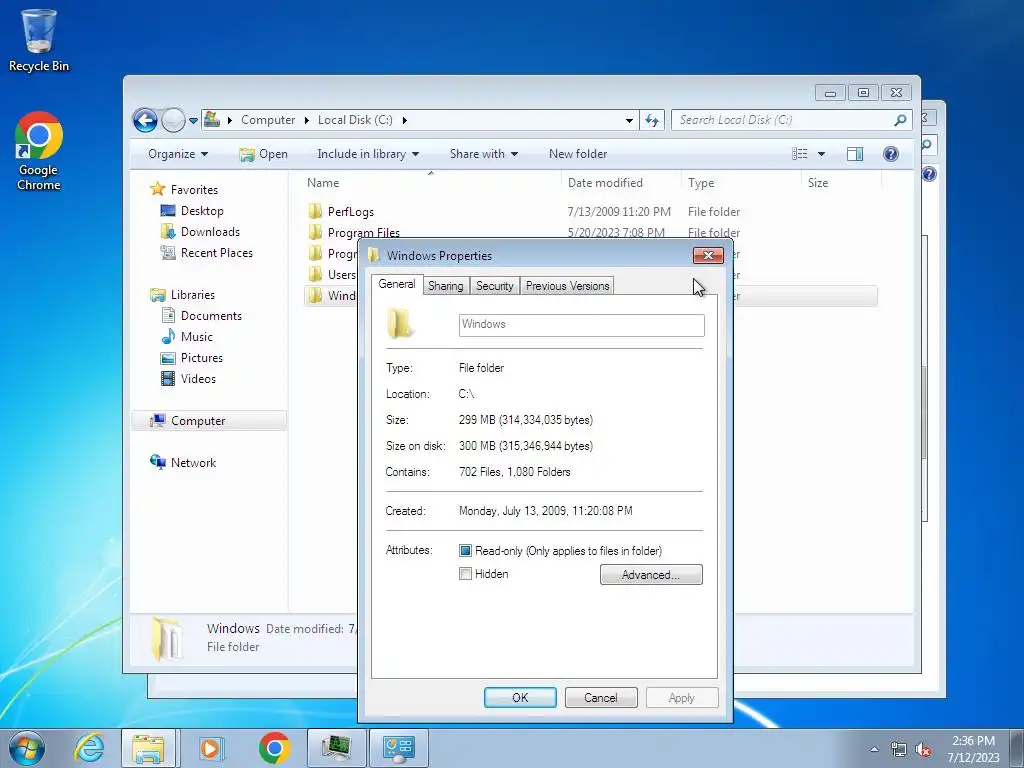Open Explorer help question mark icon
1024x768 pixels.
891,154
